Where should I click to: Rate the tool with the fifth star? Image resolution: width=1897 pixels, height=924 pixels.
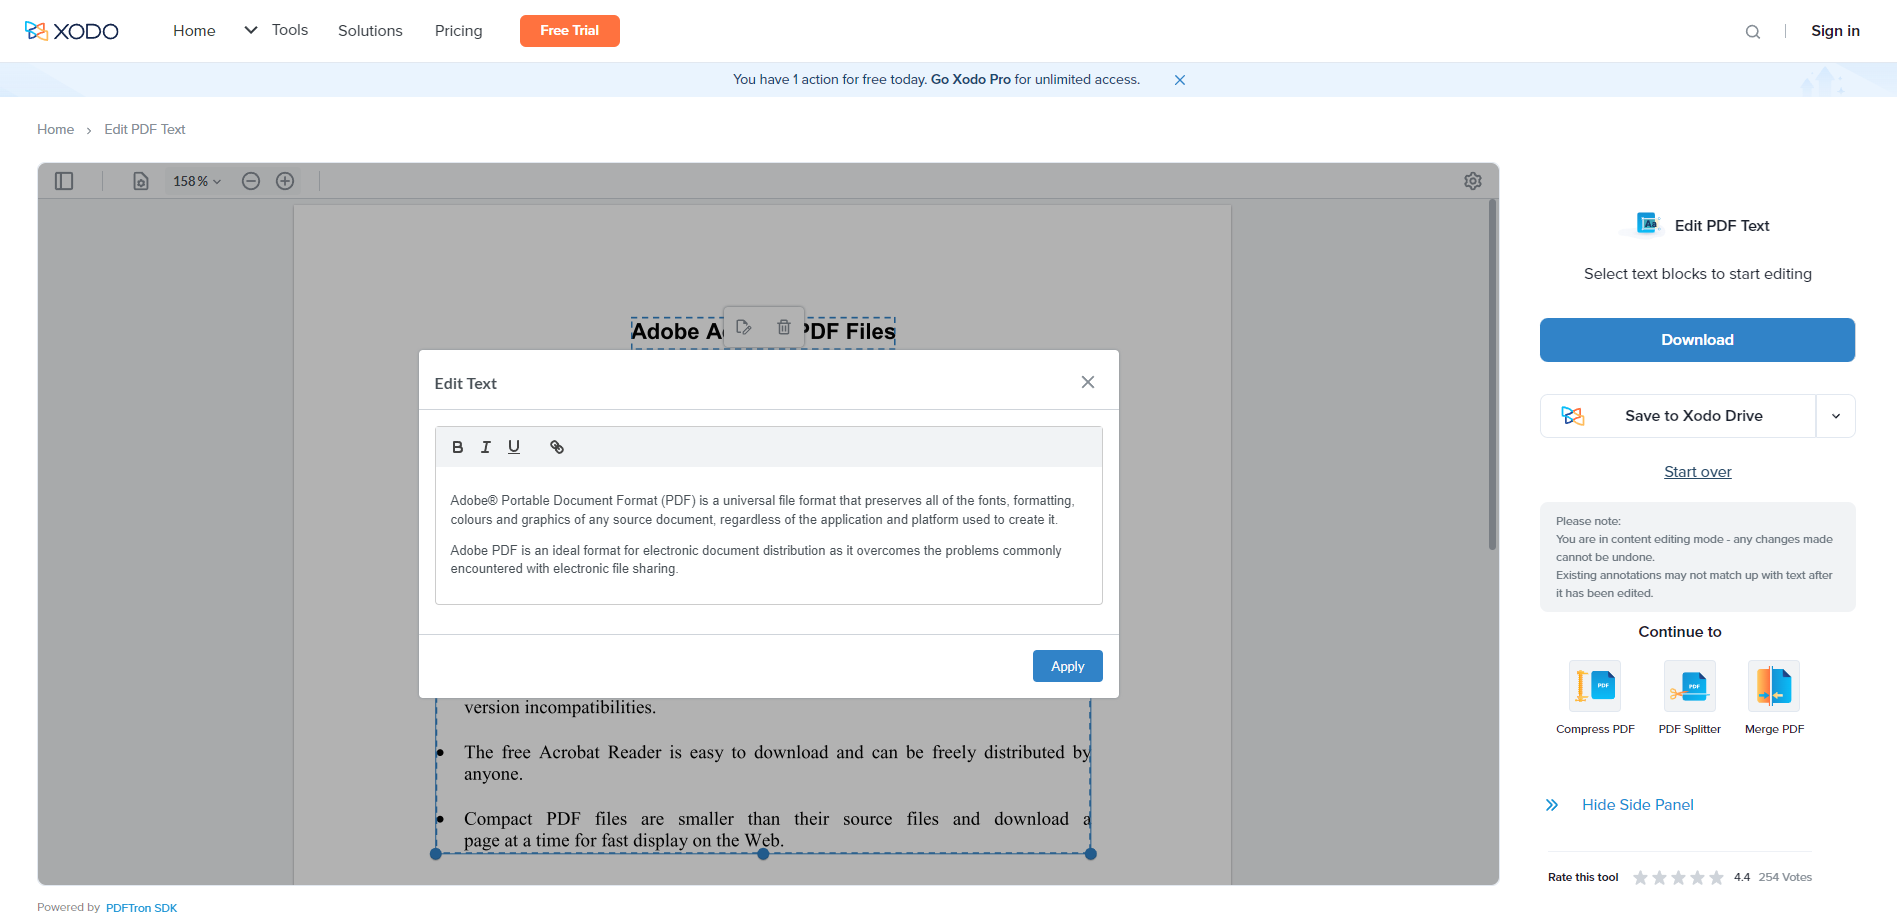click(1716, 878)
